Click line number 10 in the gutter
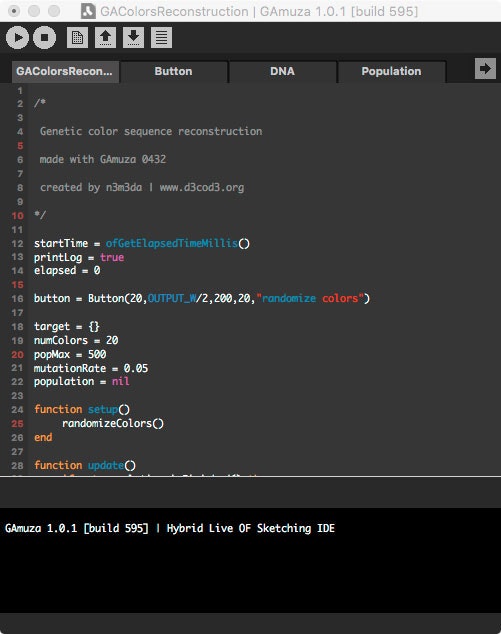This screenshot has height=634, width=501. tap(17, 216)
